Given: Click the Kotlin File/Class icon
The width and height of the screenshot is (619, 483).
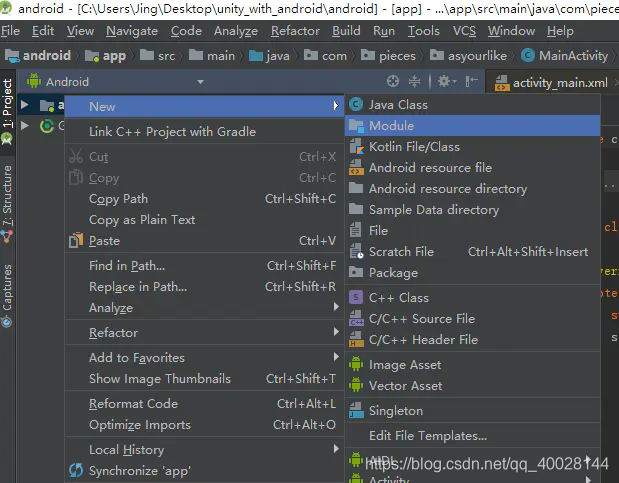Looking at the screenshot, I should [356, 147].
